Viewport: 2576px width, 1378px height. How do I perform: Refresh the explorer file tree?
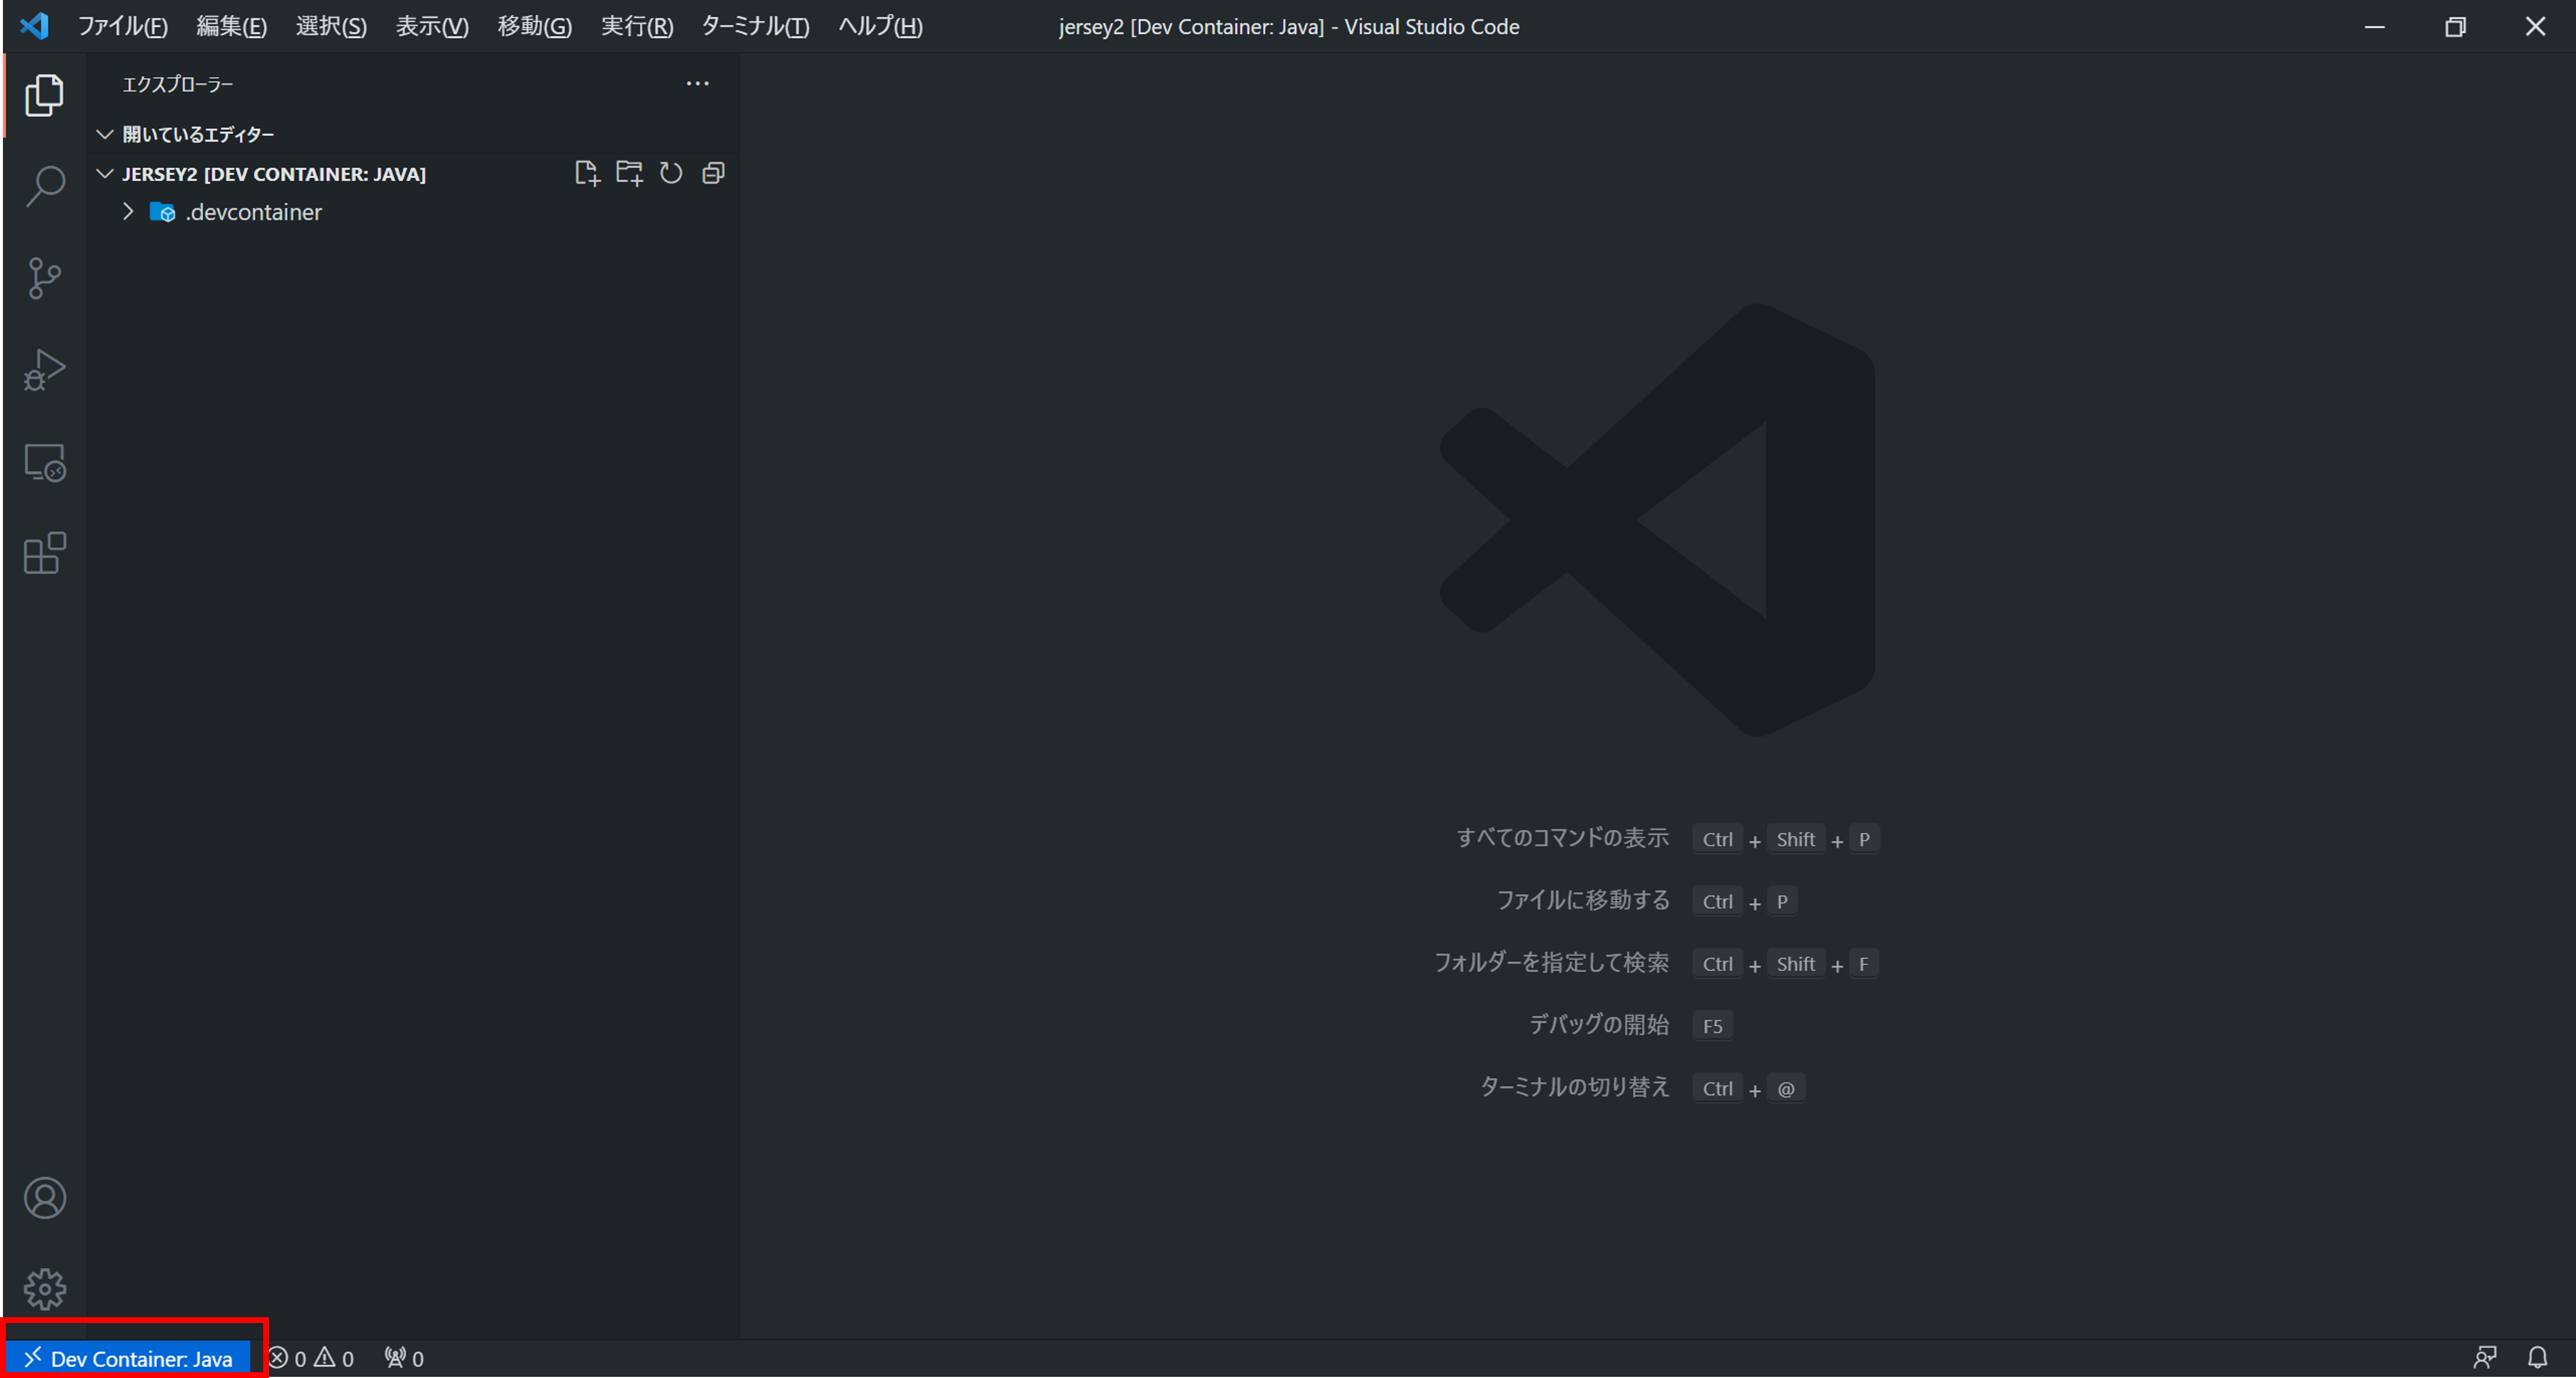pos(671,173)
